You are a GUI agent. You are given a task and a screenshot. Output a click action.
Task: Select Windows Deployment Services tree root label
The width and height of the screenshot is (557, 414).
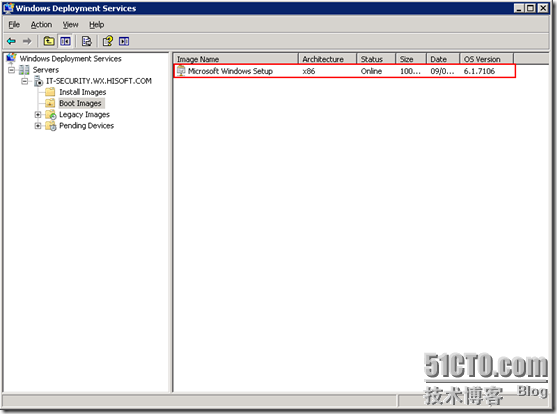(x=70, y=59)
